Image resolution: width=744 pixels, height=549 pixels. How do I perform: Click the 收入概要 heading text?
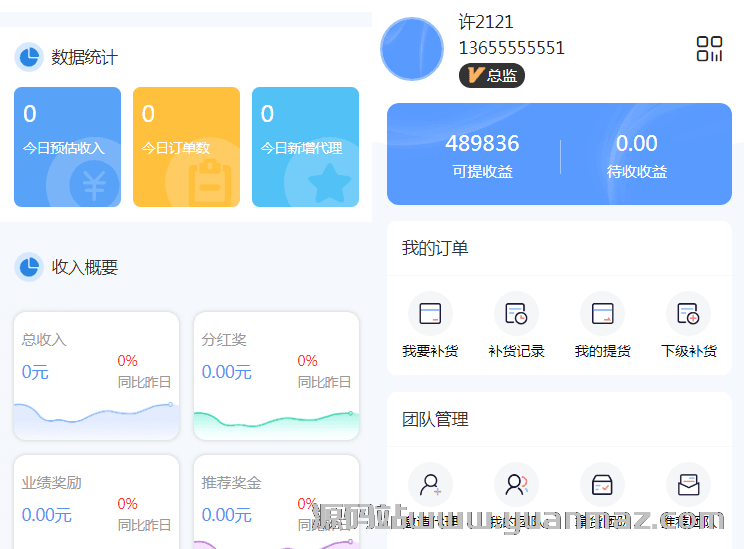(x=84, y=267)
